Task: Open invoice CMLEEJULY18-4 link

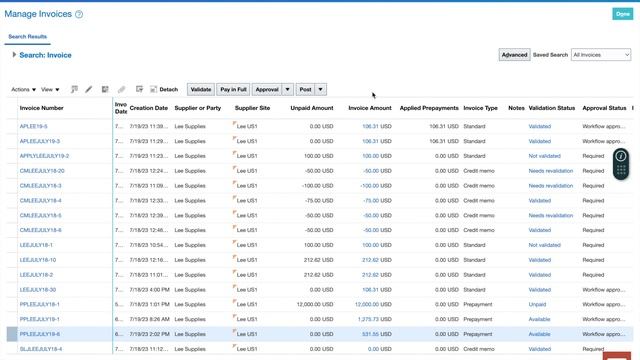Action: click(x=40, y=200)
